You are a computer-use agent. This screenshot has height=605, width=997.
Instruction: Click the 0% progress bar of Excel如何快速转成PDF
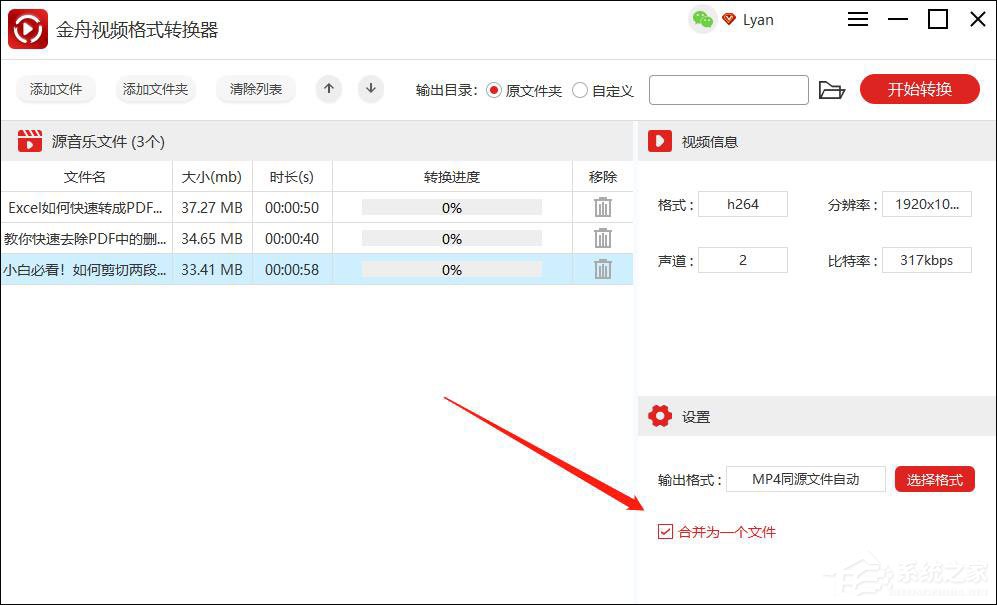451,207
